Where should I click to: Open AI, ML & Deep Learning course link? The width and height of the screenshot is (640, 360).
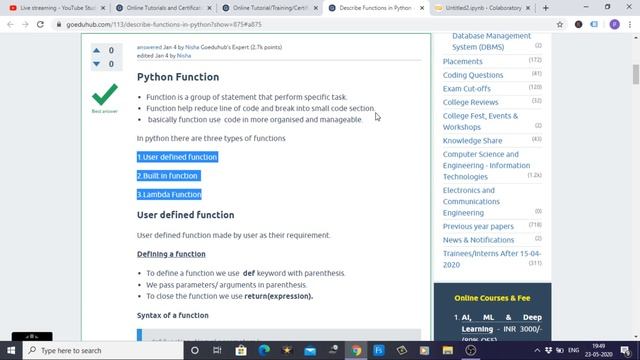(502, 323)
